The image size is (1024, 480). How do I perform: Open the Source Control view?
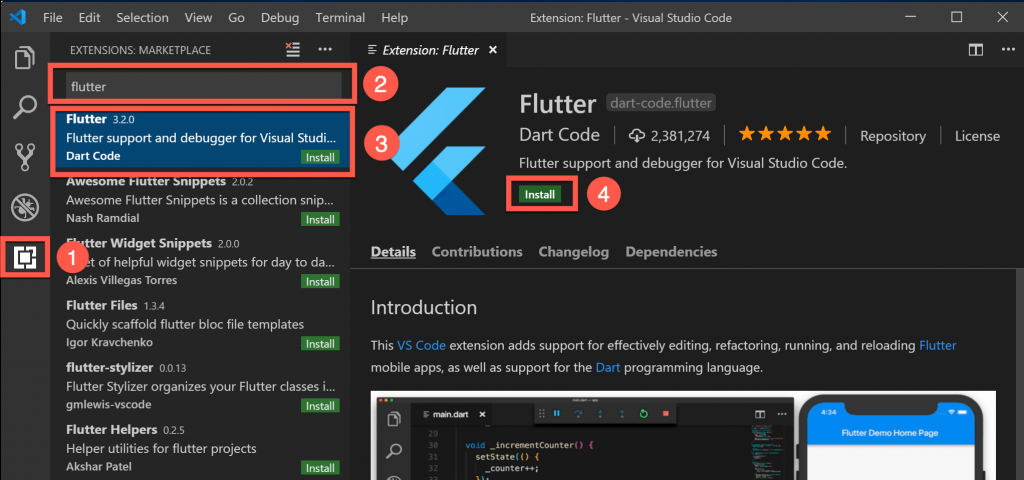[x=24, y=156]
